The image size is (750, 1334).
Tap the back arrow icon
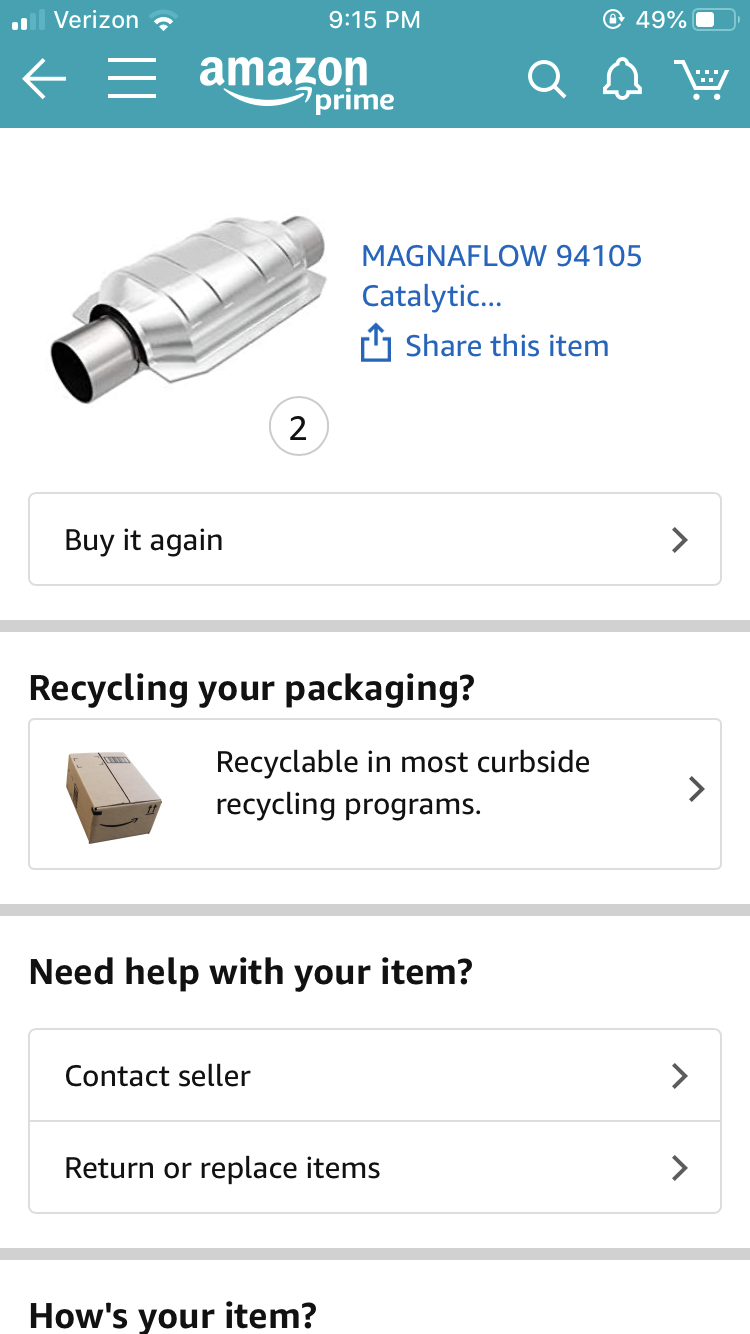pos(44,78)
